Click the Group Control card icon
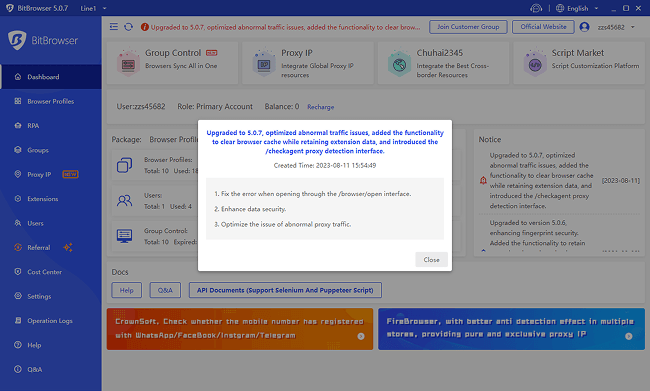Image resolution: width=650 pixels, height=391 pixels. [x=128, y=63]
